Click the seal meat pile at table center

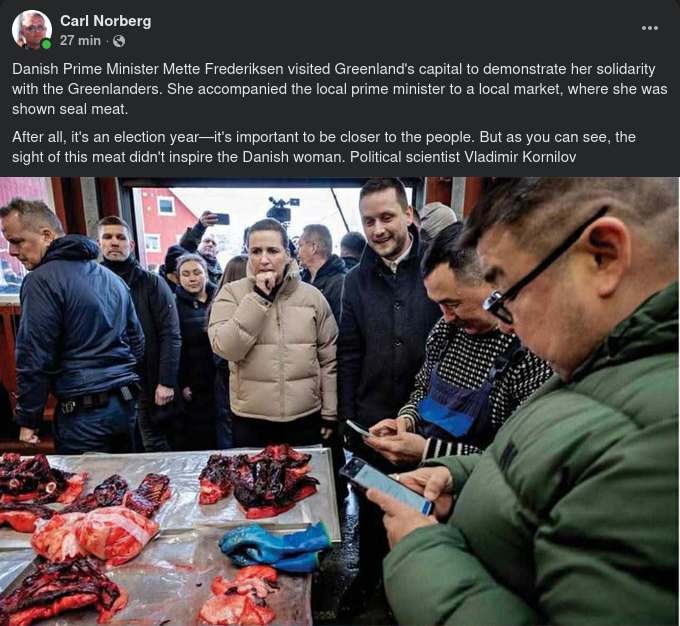pos(260,479)
